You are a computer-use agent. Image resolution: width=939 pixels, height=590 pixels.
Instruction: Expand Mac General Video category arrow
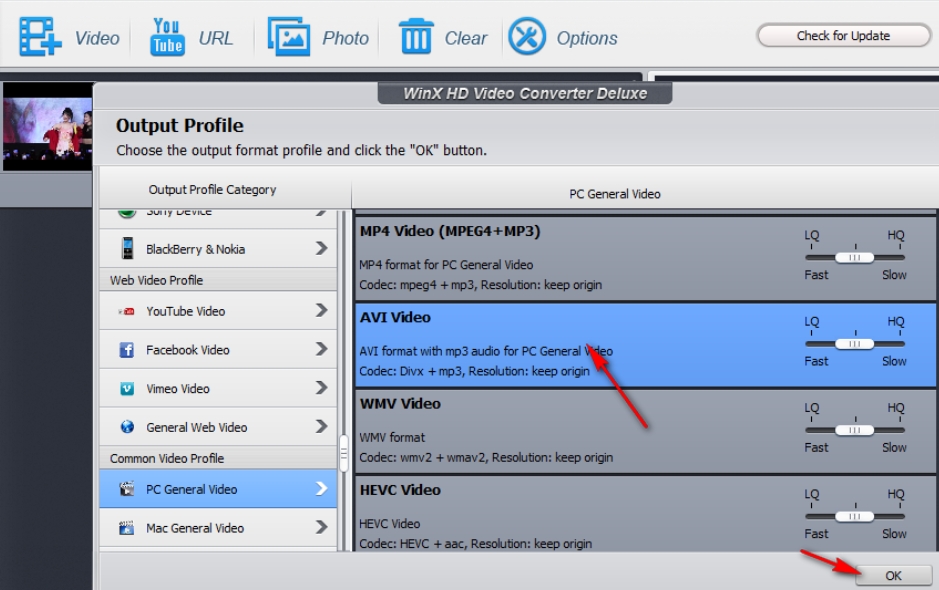pyautogui.click(x=322, y=527)
